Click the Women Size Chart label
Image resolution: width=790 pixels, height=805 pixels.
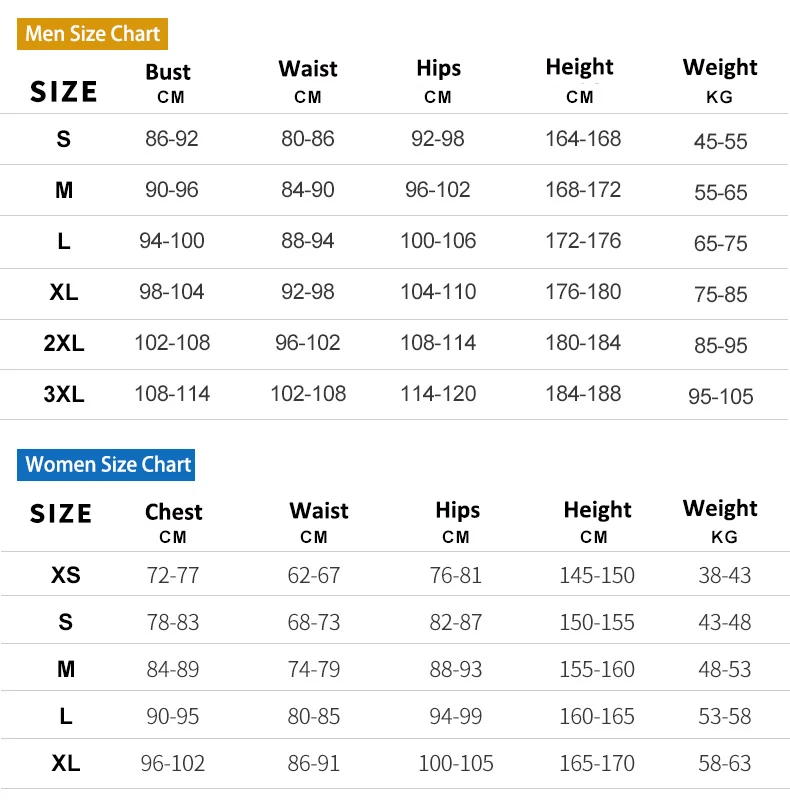tap(107, 465)
